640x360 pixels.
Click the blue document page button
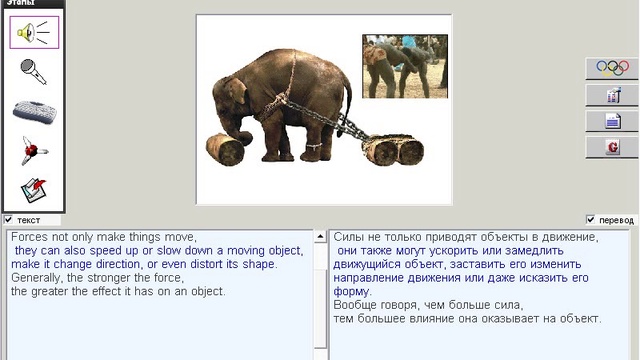coord(612,121)
